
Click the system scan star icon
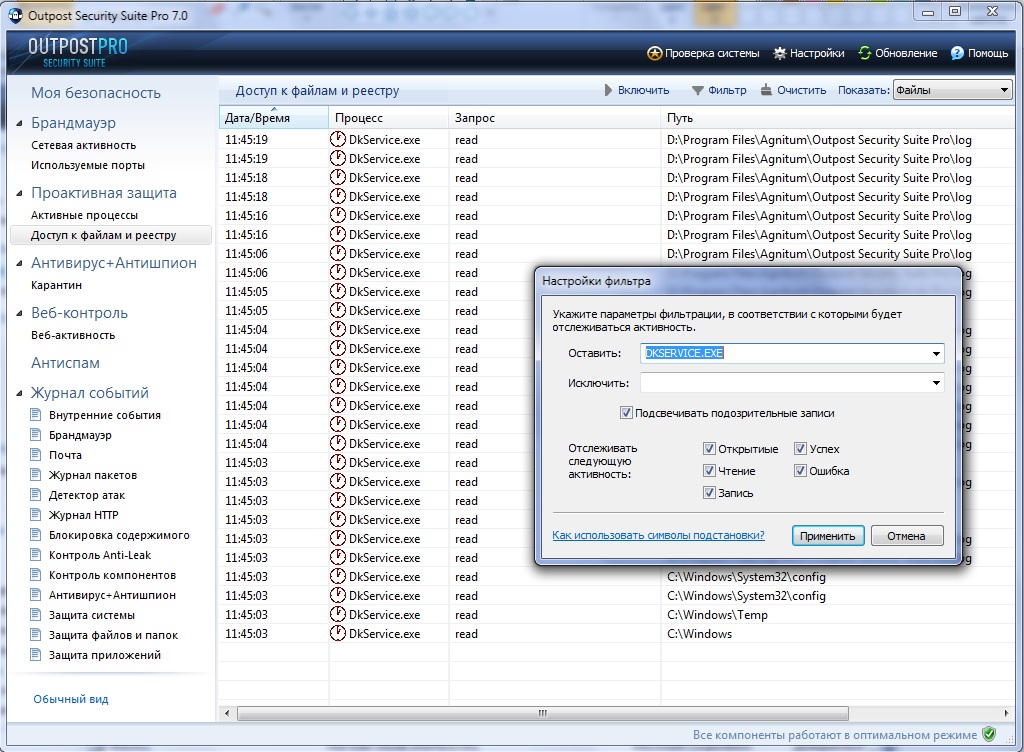[x=654, y=53]
